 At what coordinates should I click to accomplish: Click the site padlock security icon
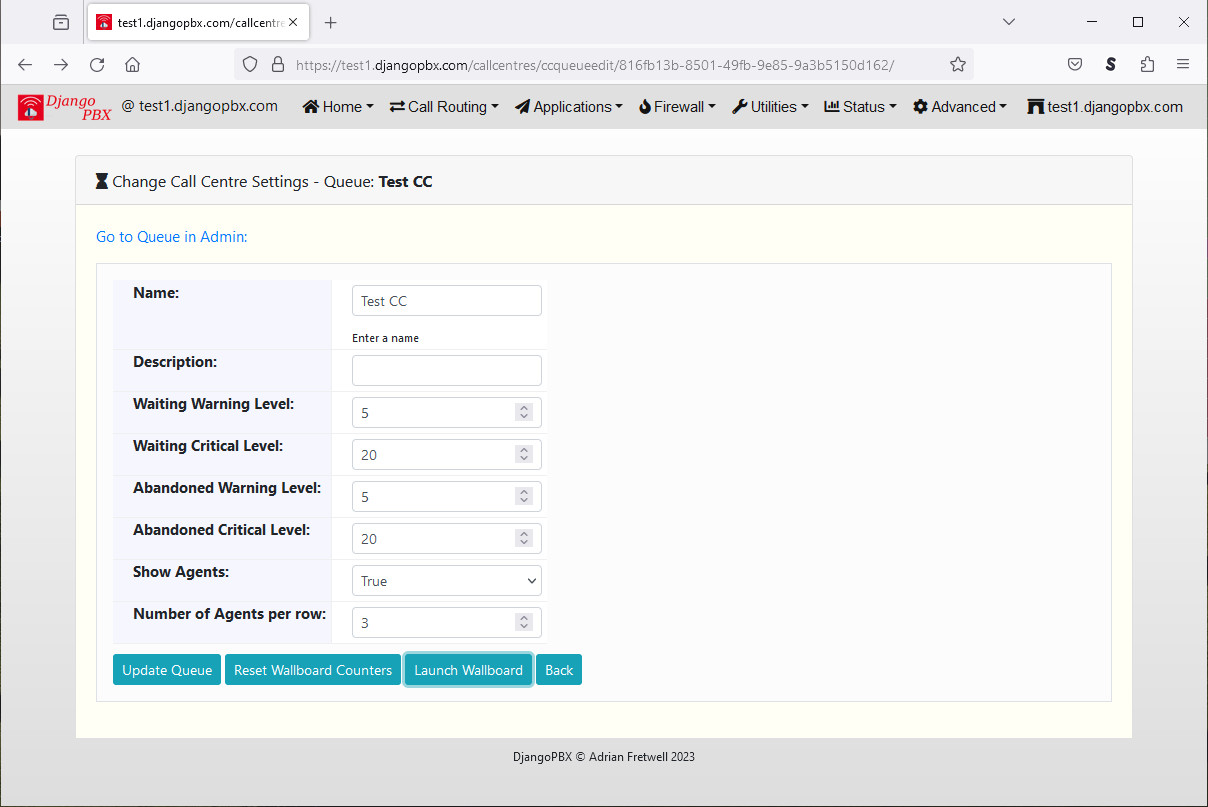click(x=278, y=64)
